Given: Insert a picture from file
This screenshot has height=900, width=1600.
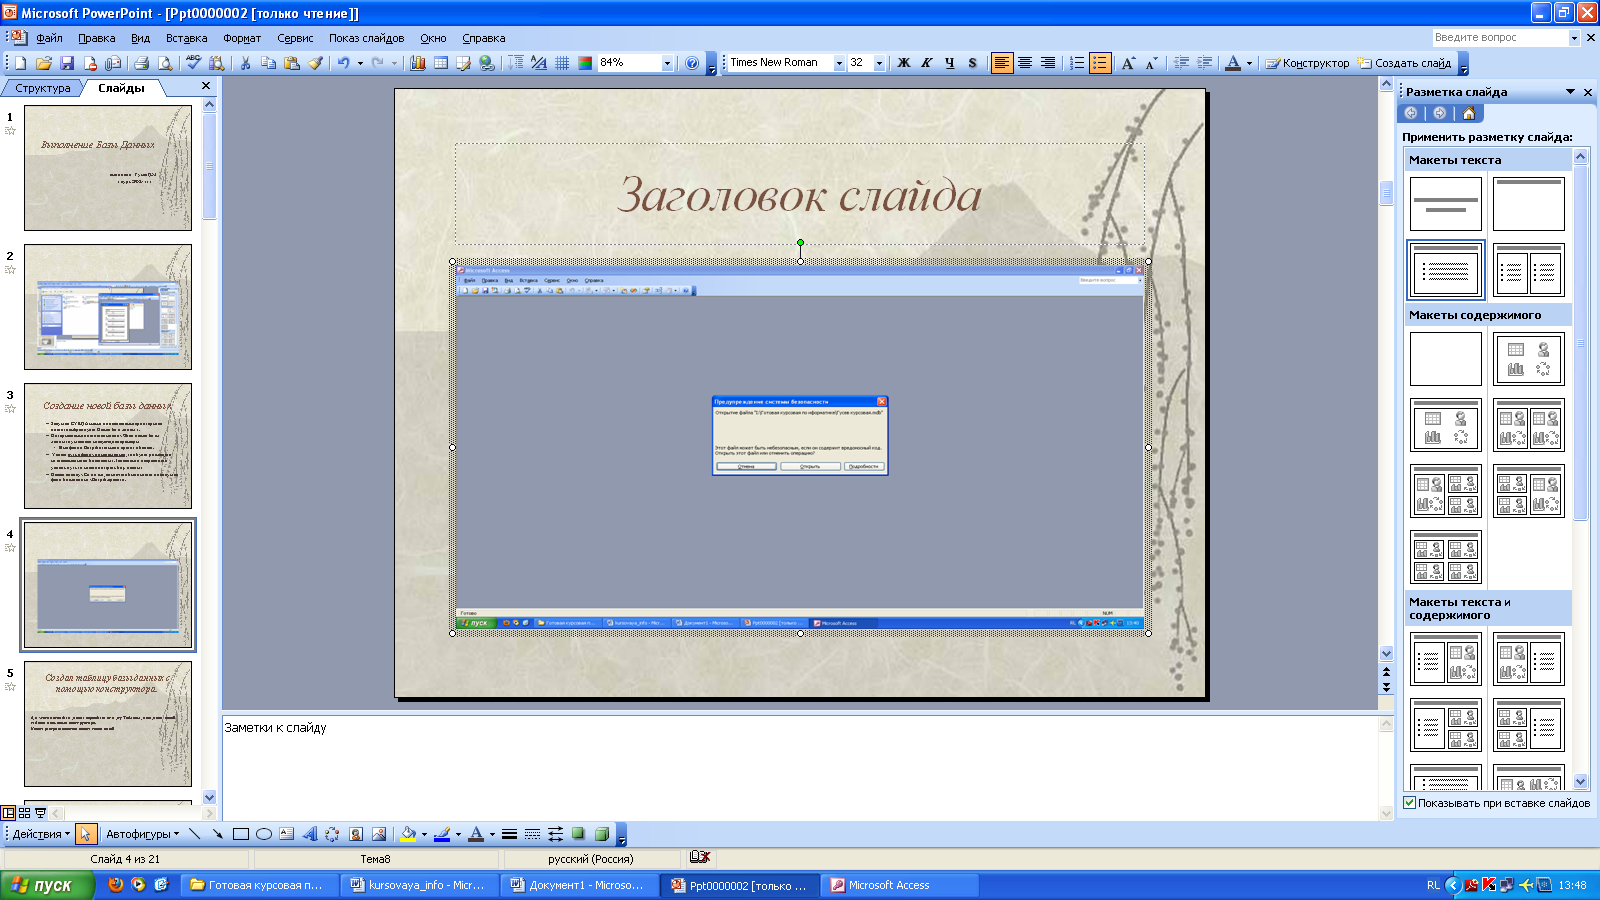Looking at the screenshot, I should 379,834.
